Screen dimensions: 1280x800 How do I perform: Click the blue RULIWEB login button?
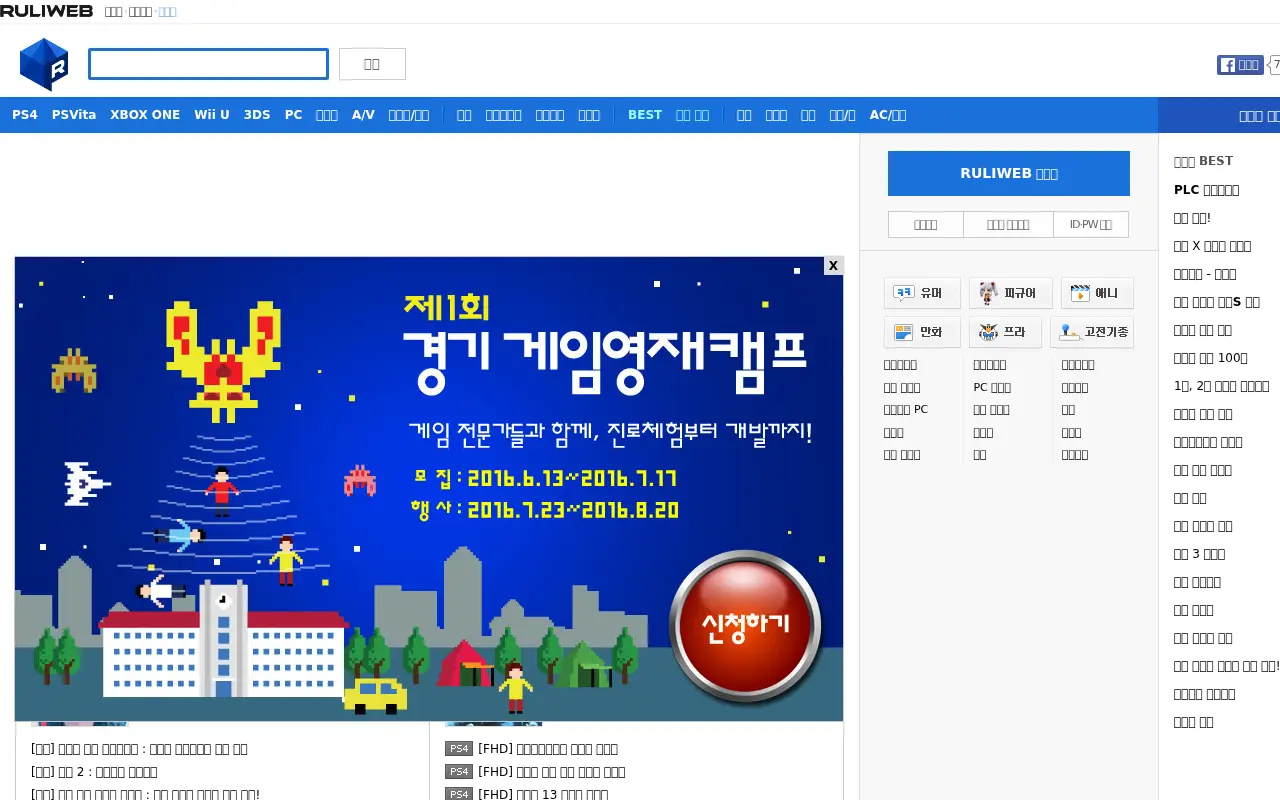pos(1009,173)
